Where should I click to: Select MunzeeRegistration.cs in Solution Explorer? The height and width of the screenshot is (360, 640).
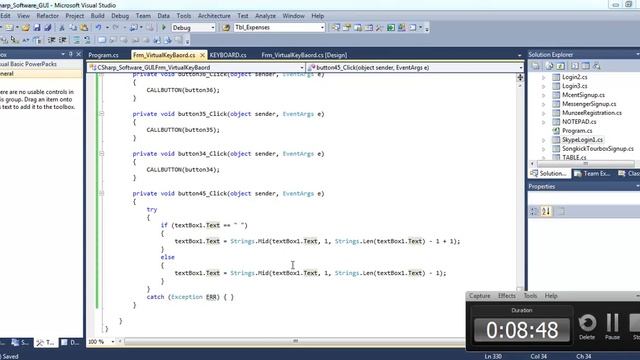point(592,113)
